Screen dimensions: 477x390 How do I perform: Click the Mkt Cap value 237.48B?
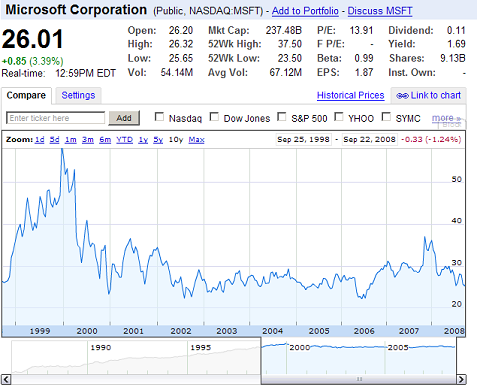pyautogui.click(x=284, y=30)
